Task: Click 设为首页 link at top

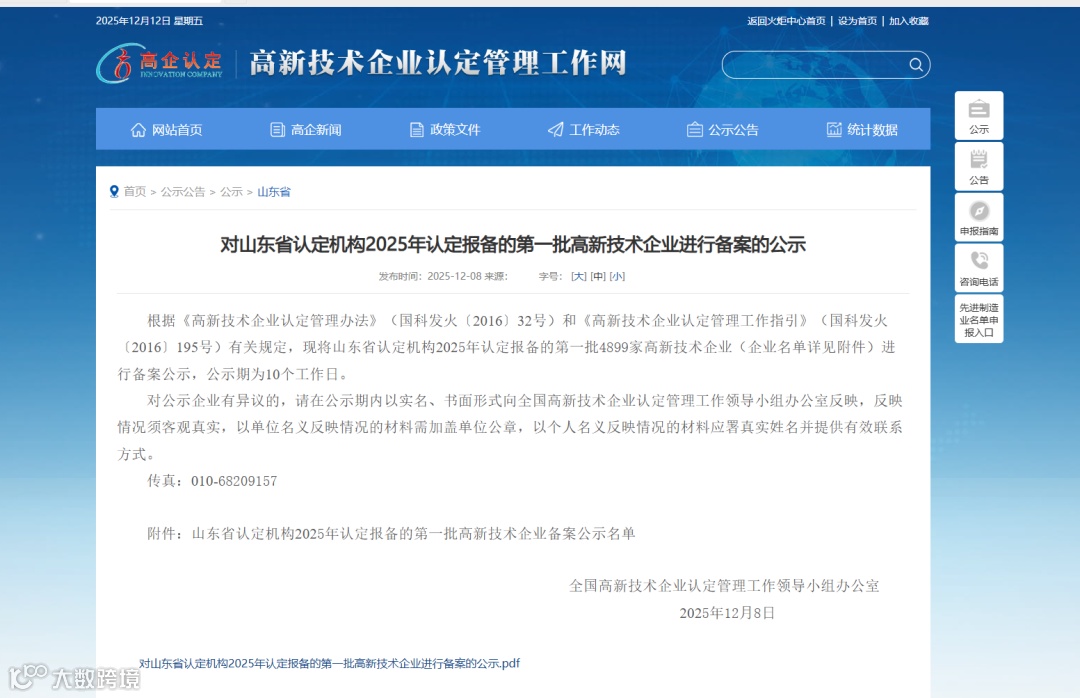Action: 857,21
